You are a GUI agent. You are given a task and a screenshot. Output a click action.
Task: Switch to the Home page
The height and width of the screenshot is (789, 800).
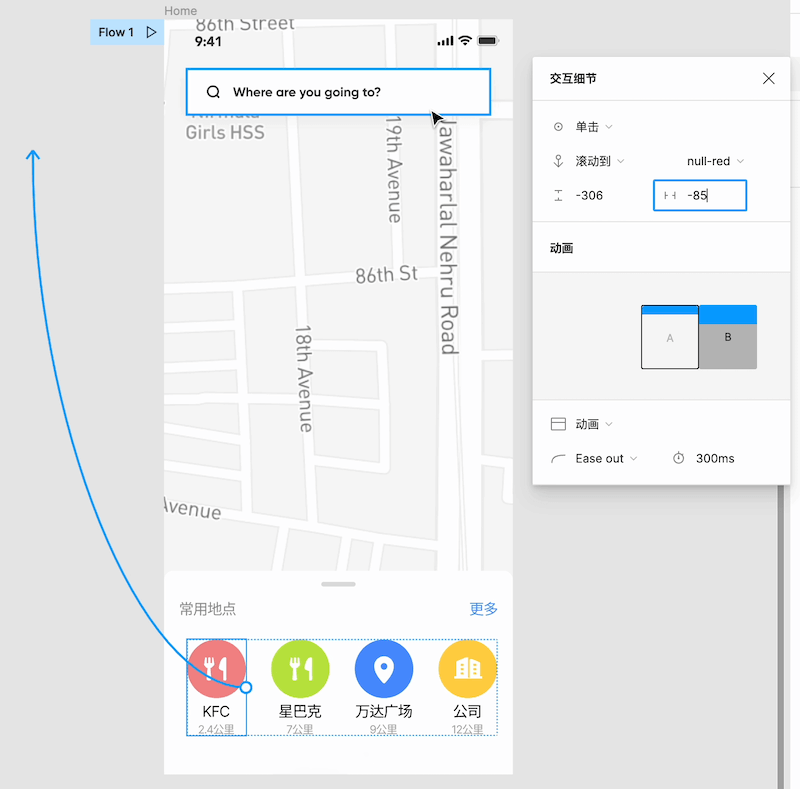pyautogui.click(x=180, y=10)
